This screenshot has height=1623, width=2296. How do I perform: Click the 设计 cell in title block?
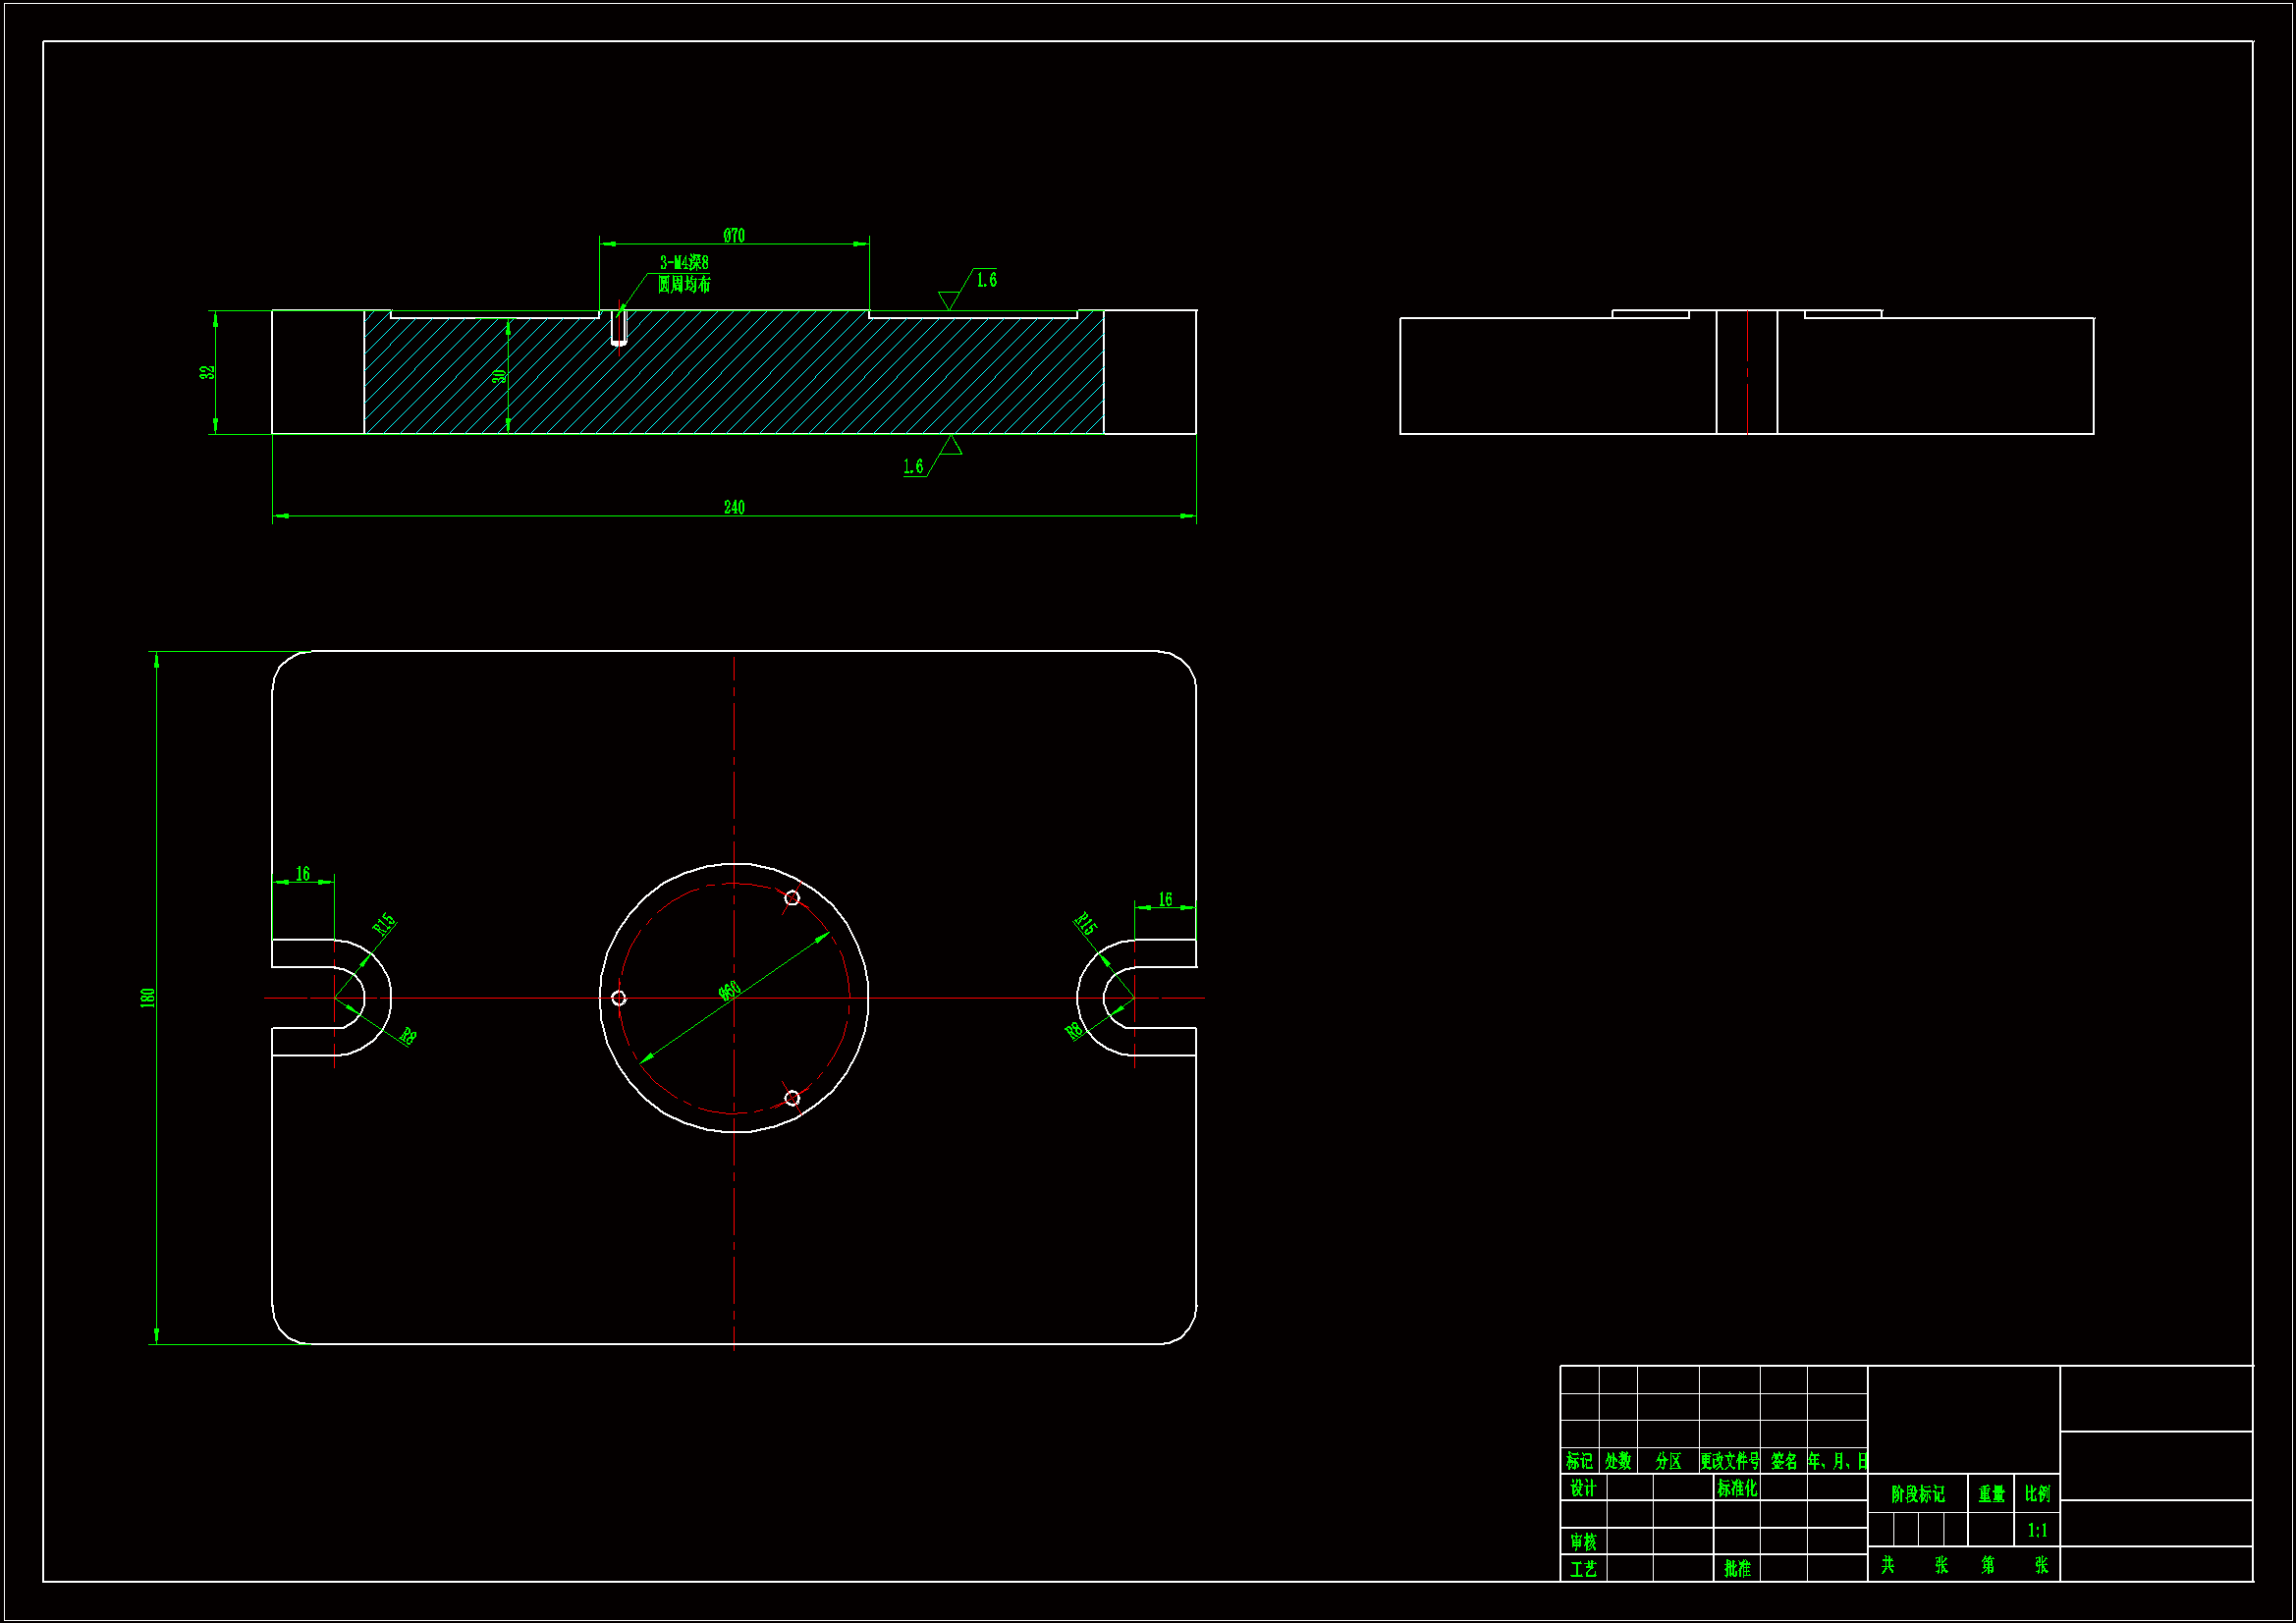click(1583, 1488)
